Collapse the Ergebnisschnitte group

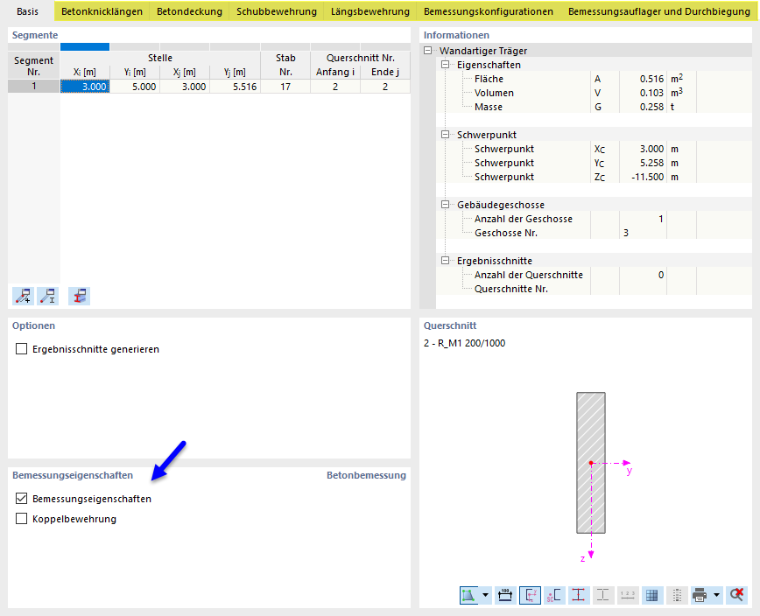click(445, 260)
